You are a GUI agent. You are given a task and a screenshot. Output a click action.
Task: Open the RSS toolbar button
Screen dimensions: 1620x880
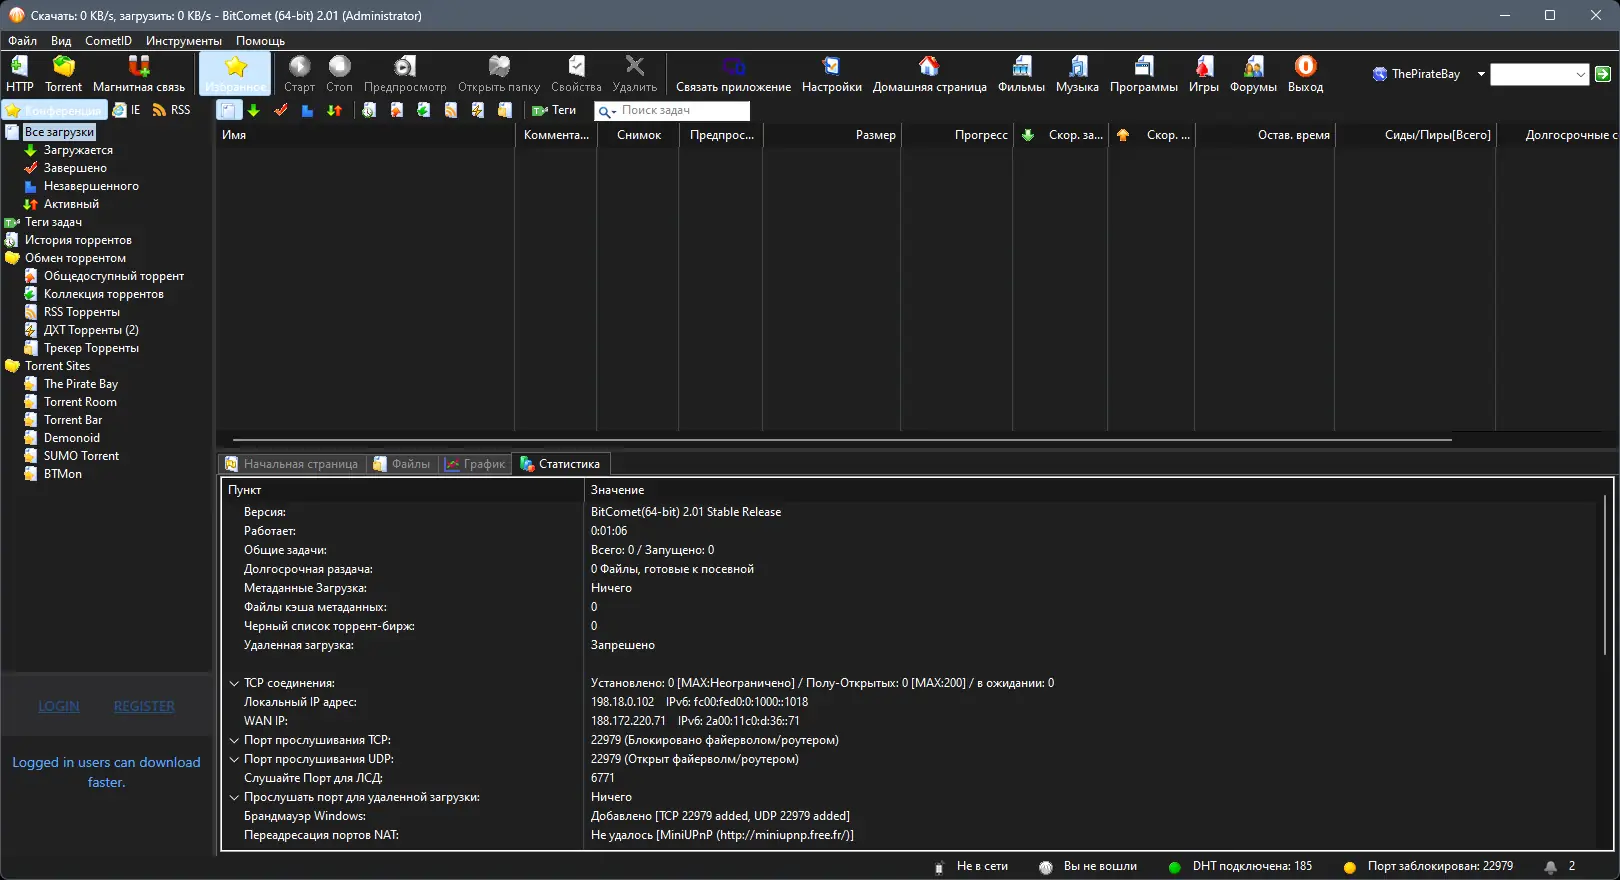[x=171, y=110]
